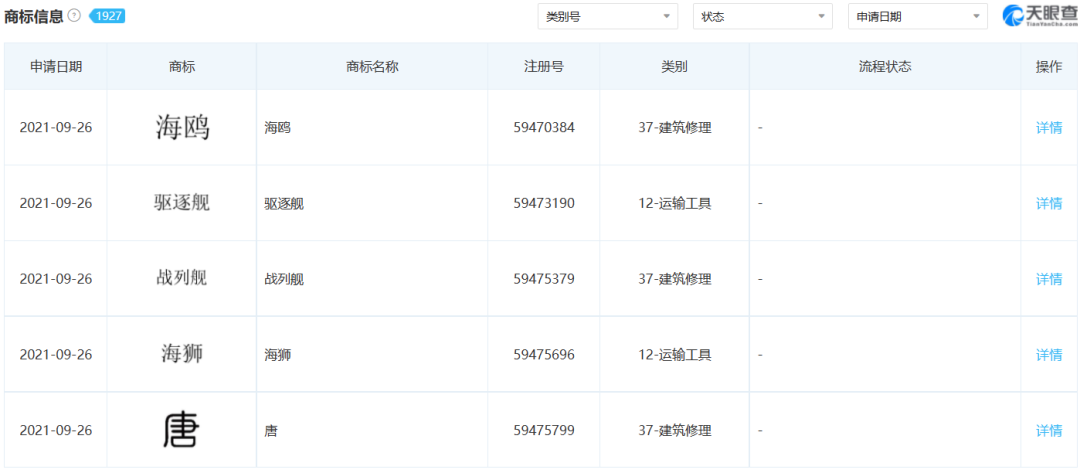Click the 类别 column header
Screen dimensions: 1080x473
pos(674,67)
